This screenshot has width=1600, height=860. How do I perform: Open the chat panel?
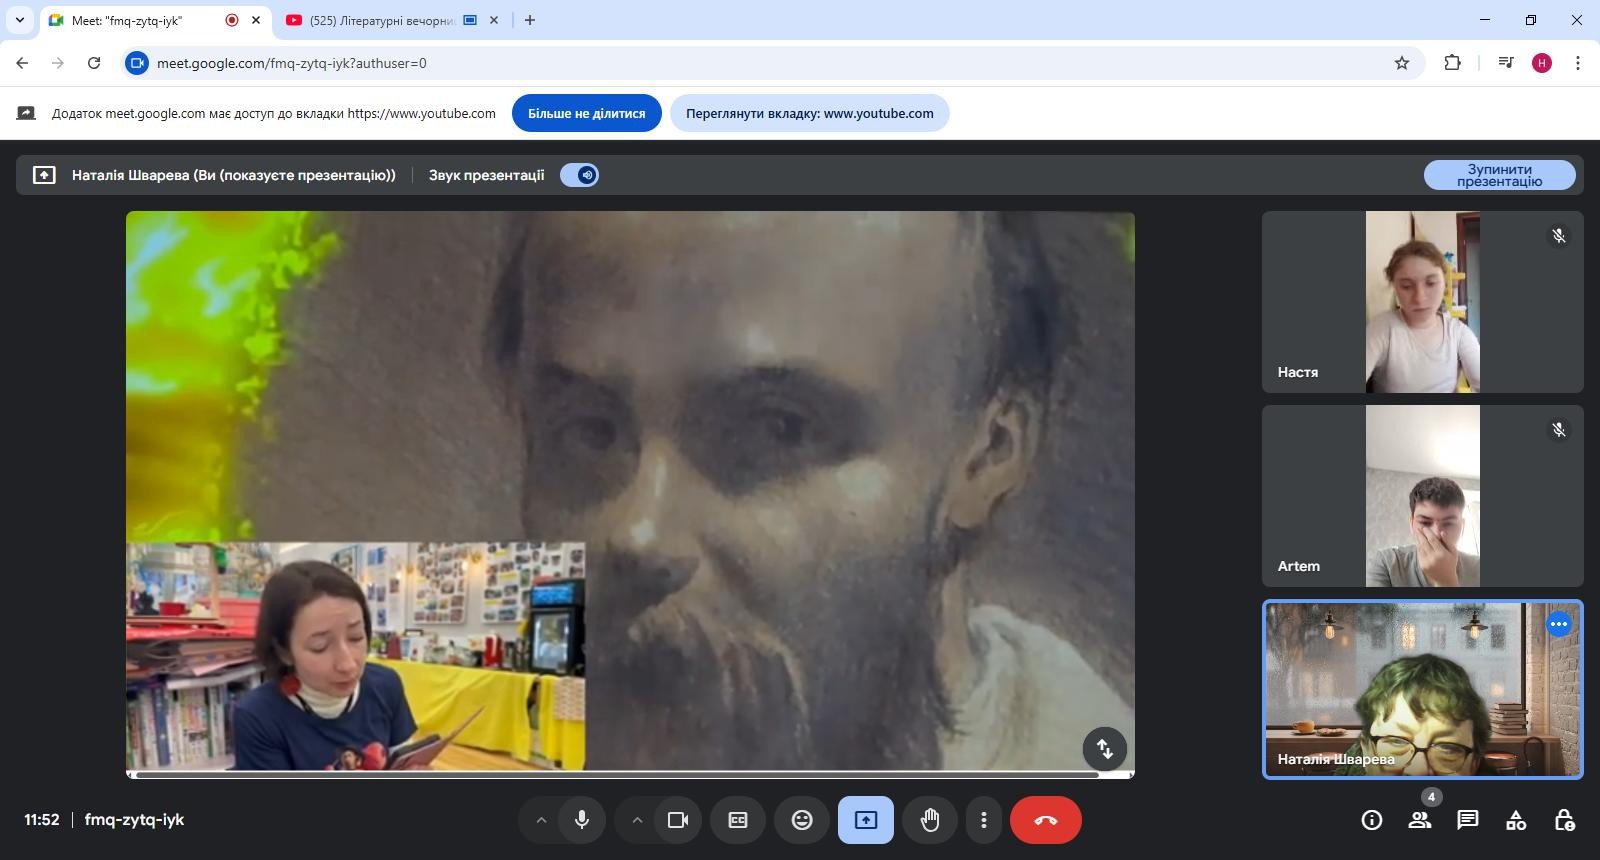tap(1468, 820)
